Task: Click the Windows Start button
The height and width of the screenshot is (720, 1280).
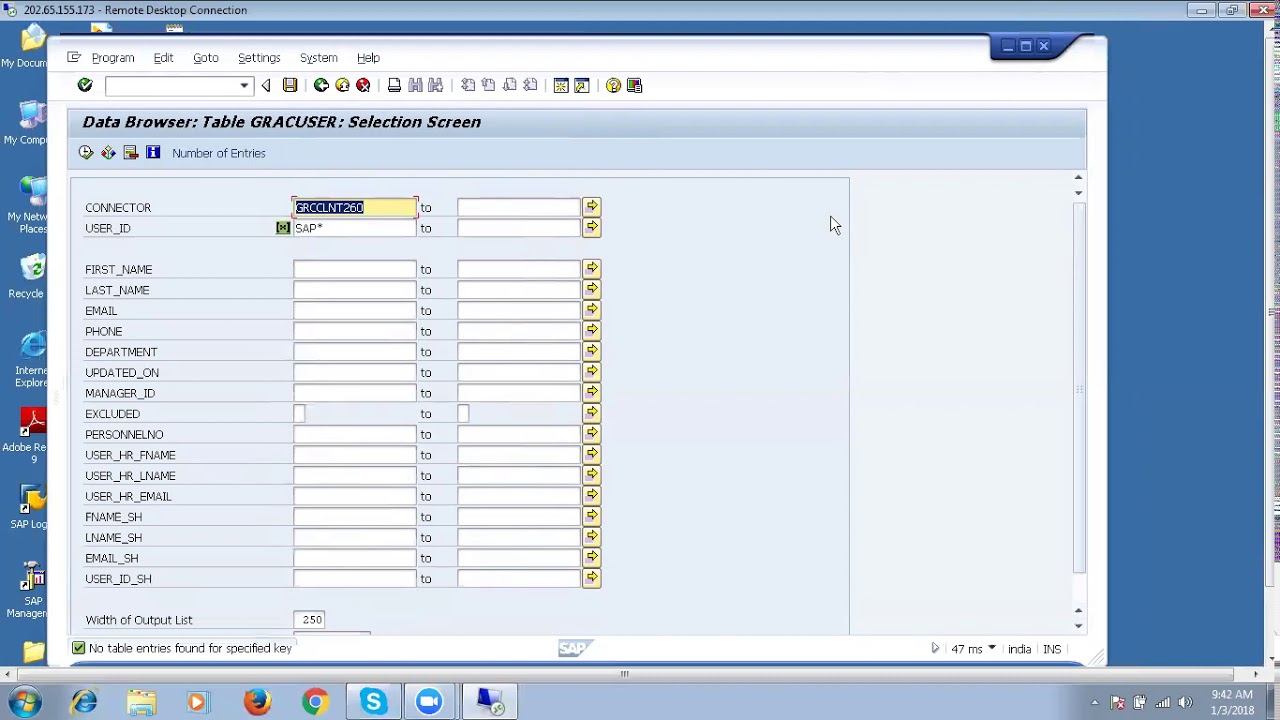Action: pyautogui.click(x=23, y=702)
